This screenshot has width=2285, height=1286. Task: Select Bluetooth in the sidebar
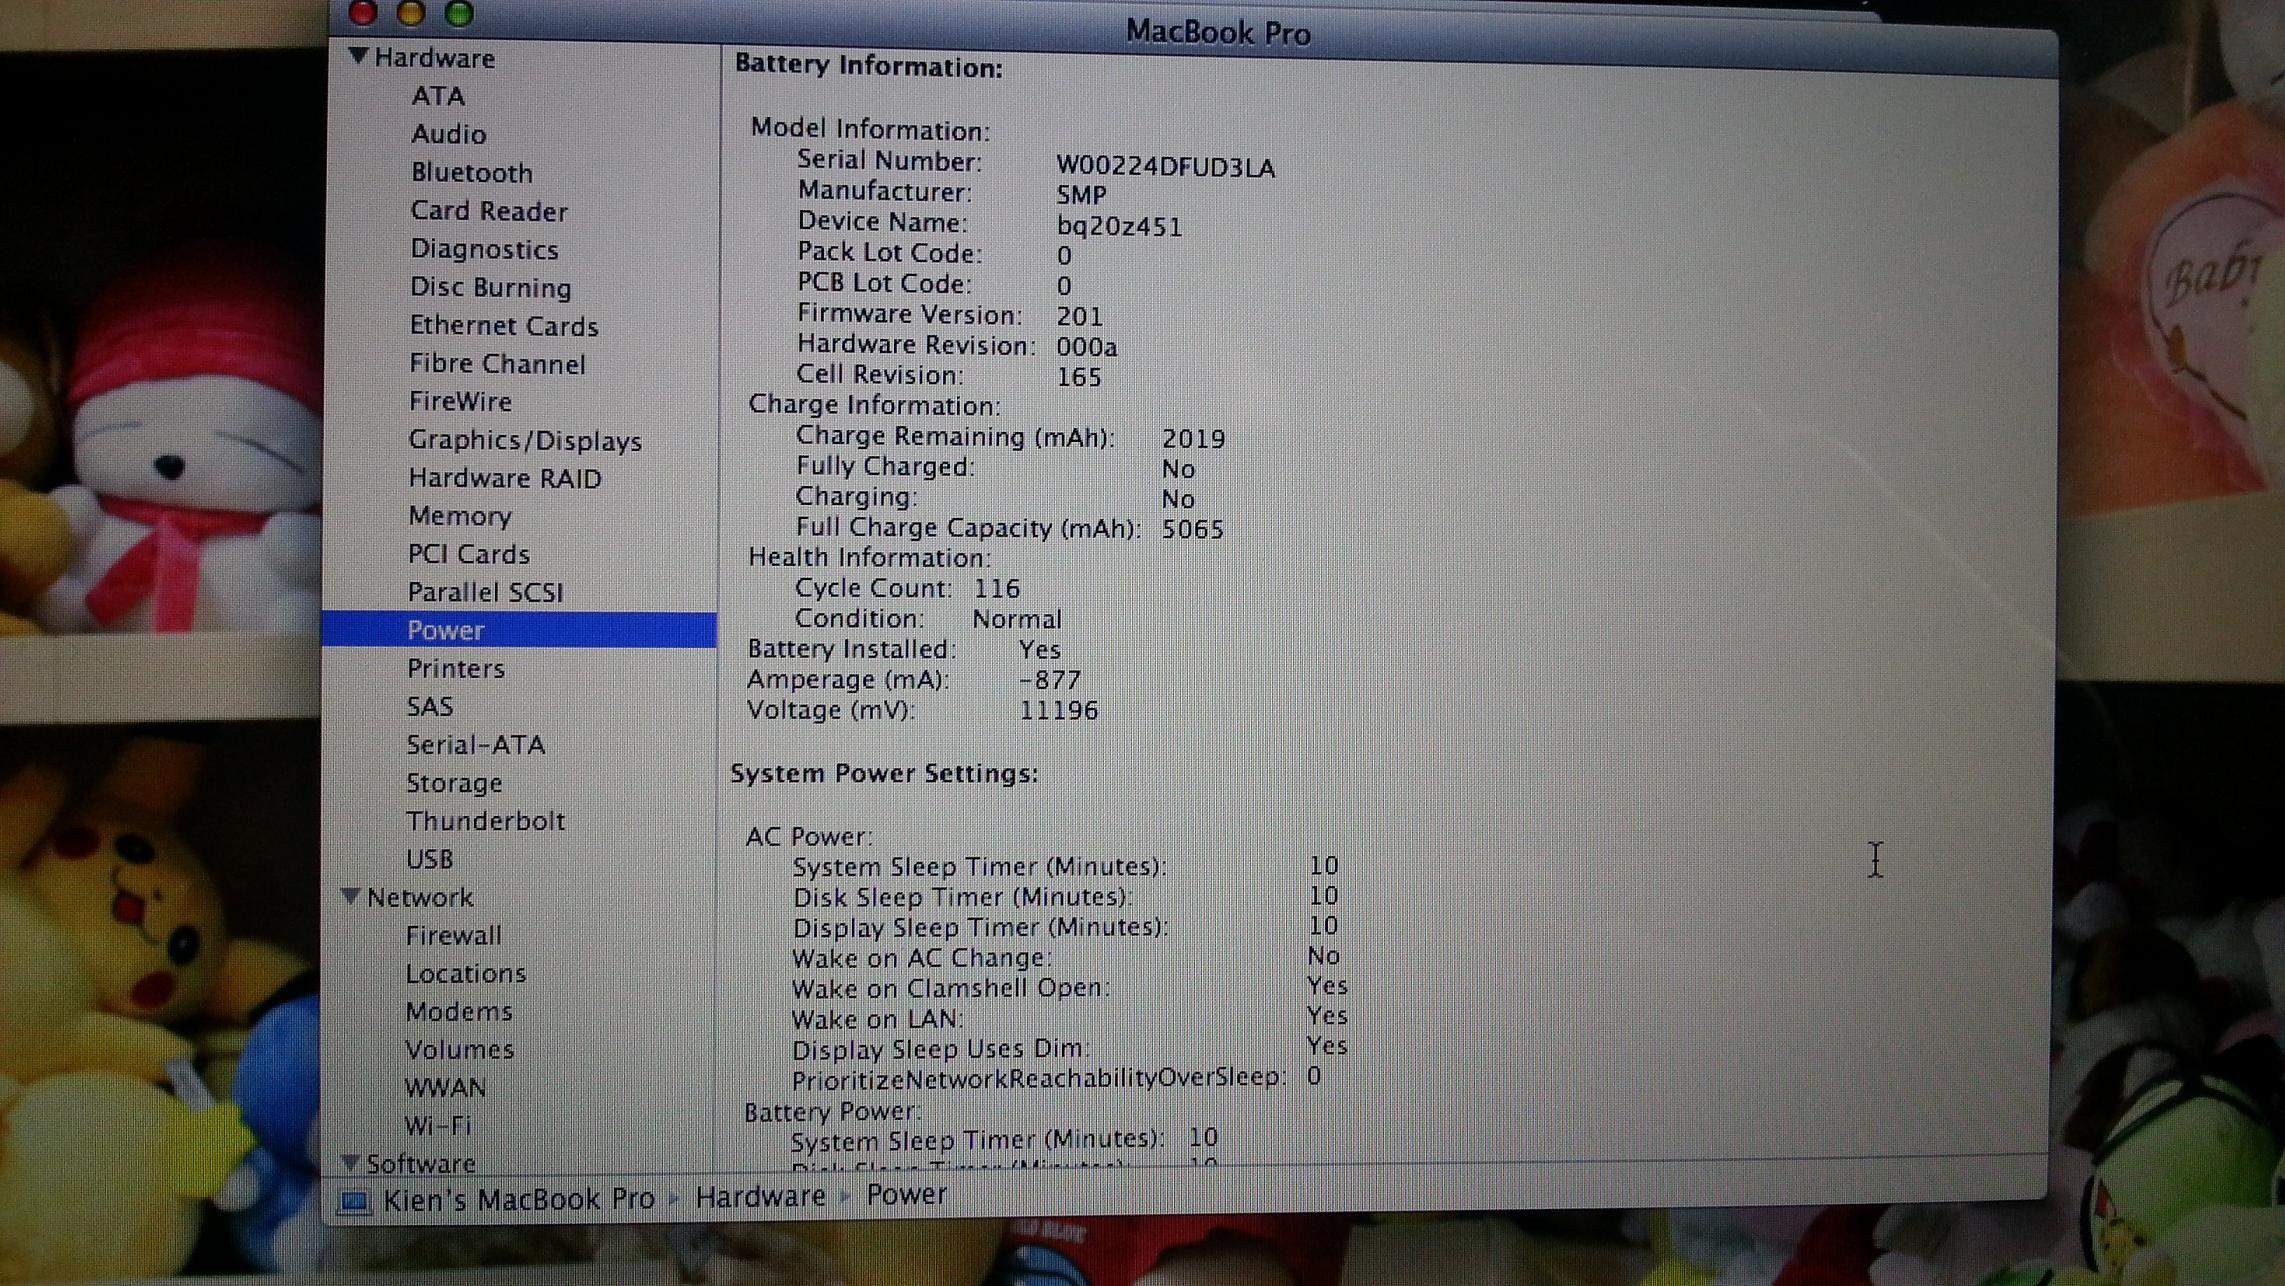click(x=471, y=173)
